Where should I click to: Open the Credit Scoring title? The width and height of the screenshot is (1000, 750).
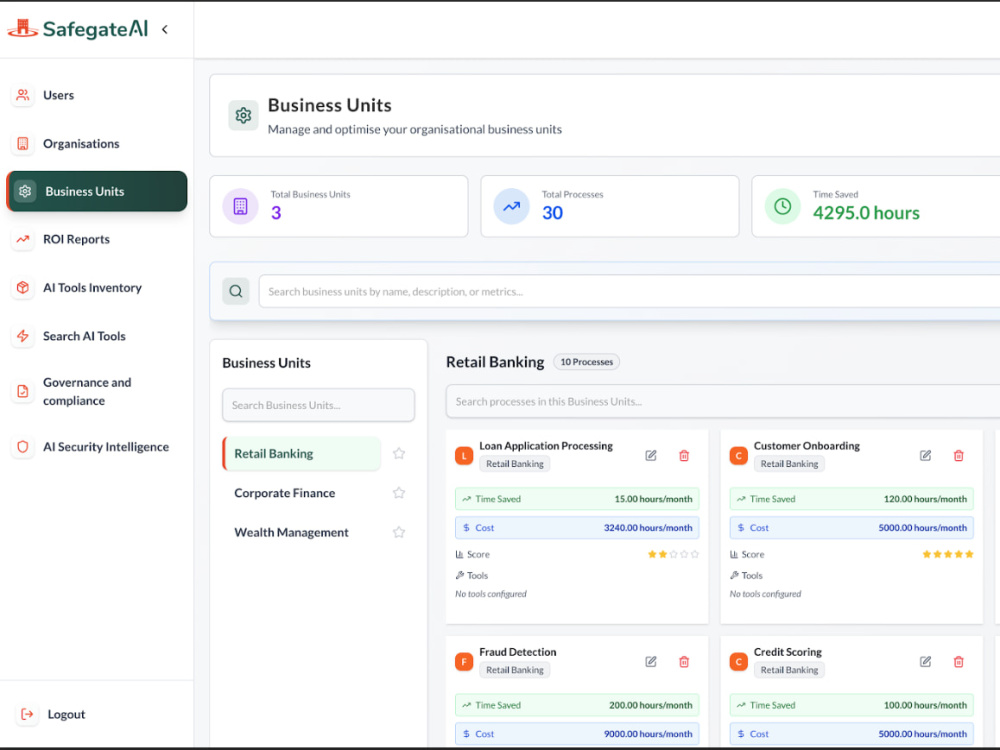pos(788,652)
